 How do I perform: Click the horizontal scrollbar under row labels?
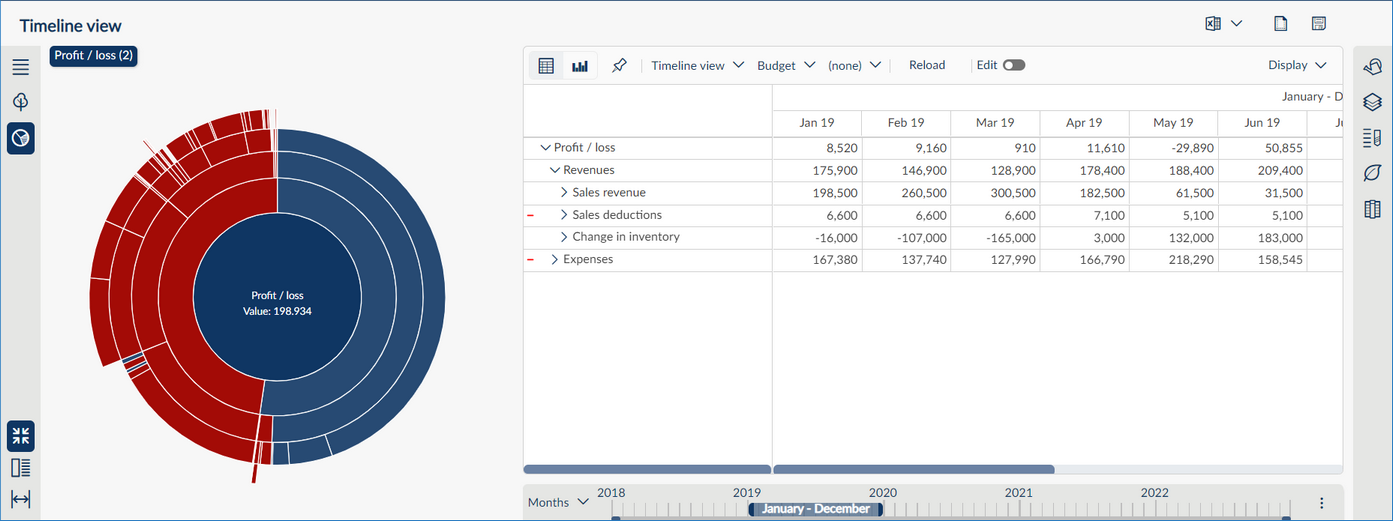coord(647,469)
